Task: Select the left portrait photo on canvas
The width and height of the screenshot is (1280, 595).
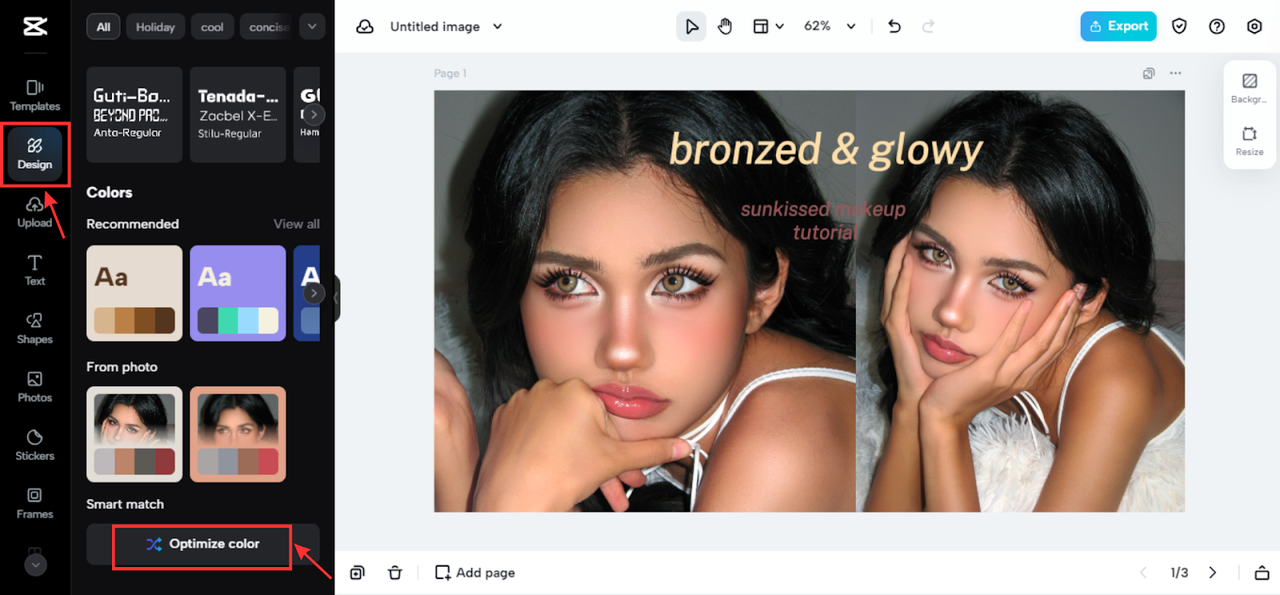Action: (645, 301)
